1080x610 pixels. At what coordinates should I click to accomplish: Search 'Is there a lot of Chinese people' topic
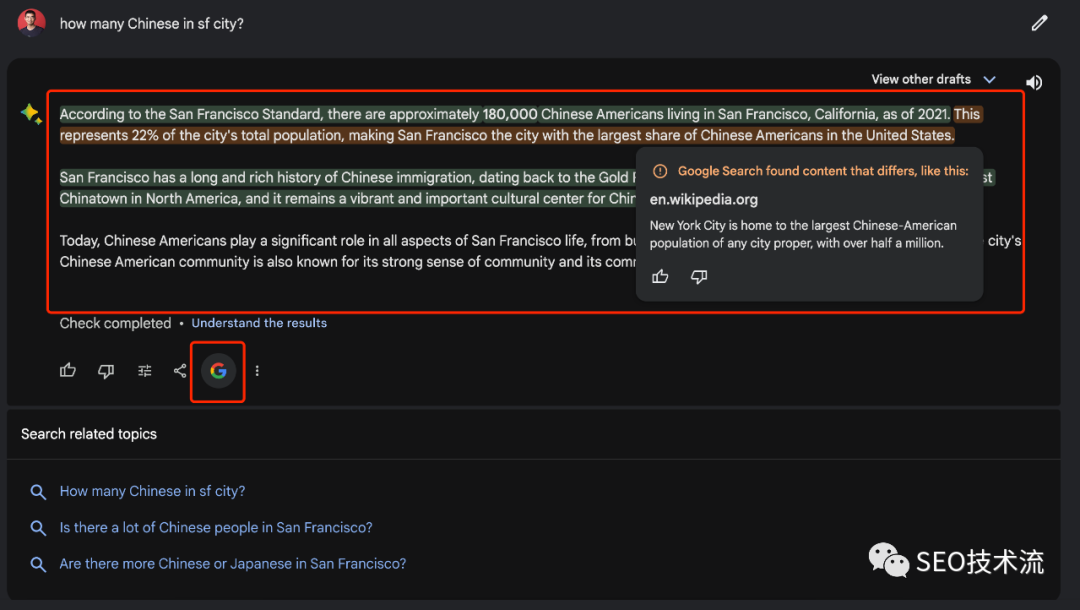pyautogui.click(x=216, y=527)
